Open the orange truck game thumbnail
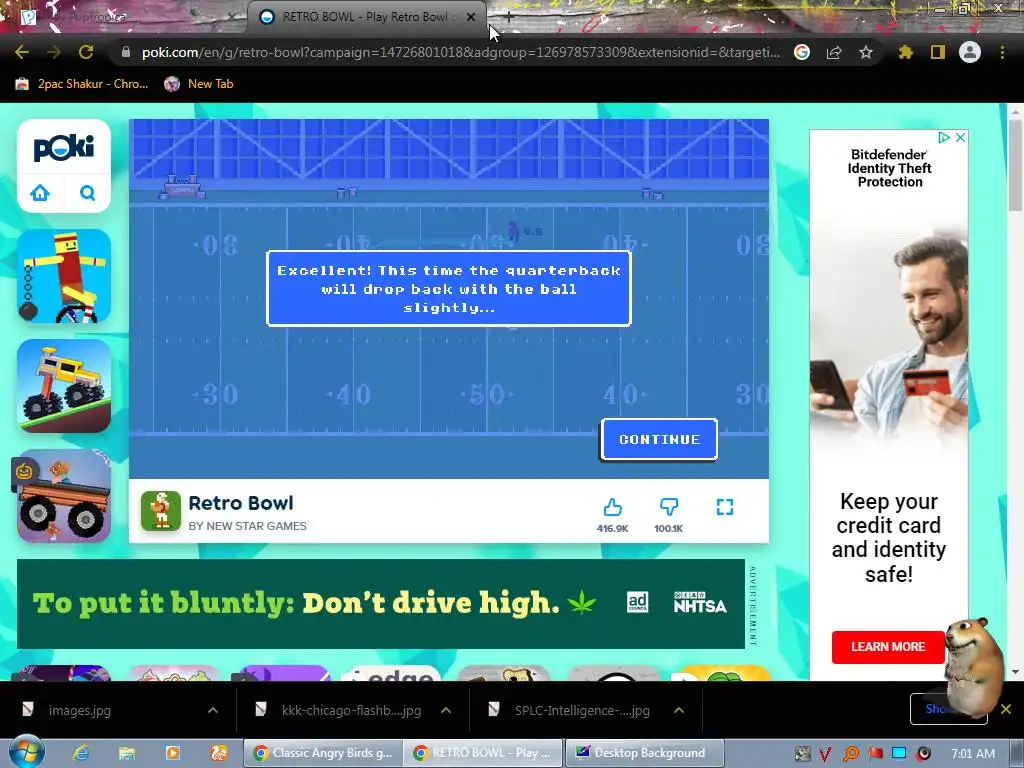The width and height of the screenshot is (1024, 768). pyautogui.click(x=64, y=496)
